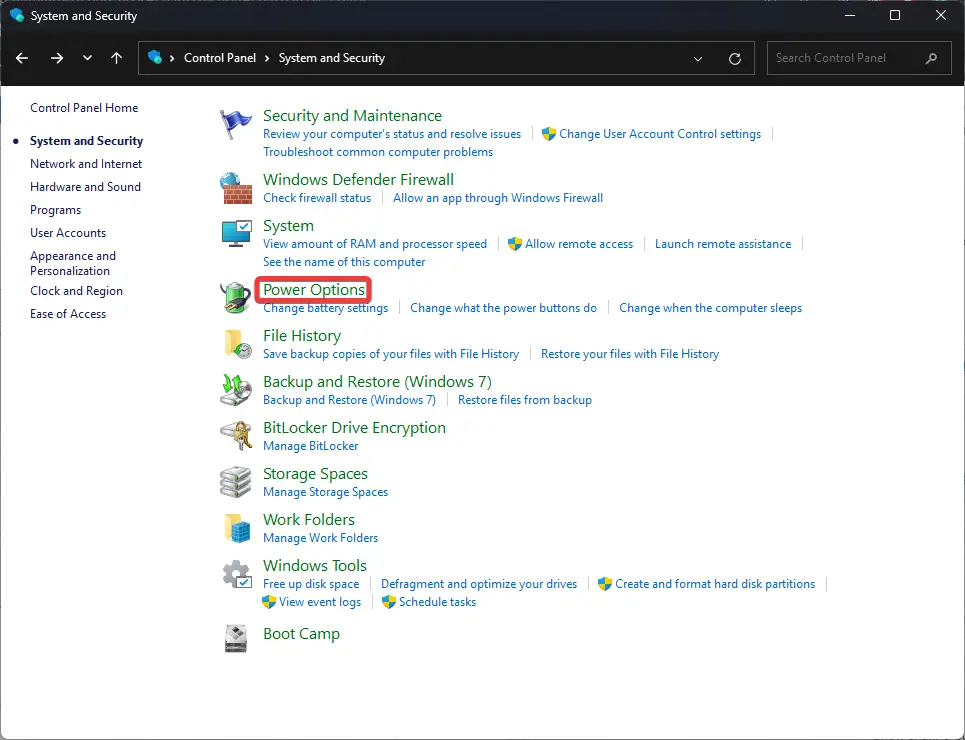This screenshot has height=740, width=965.
Task: Click View event logs
Action: coord(320,602)
